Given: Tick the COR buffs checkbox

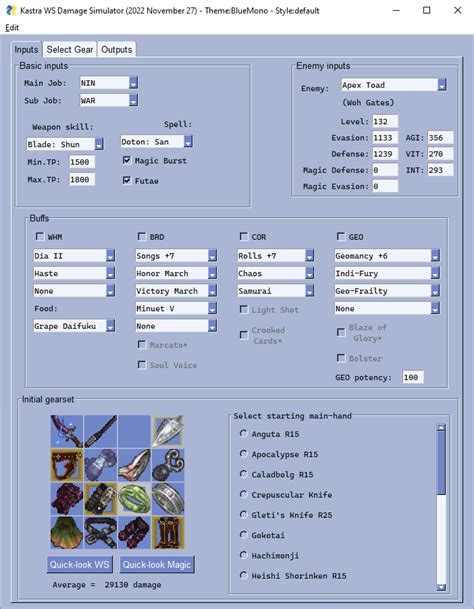Looking at the screenshot, I should (x=244, y=236).
